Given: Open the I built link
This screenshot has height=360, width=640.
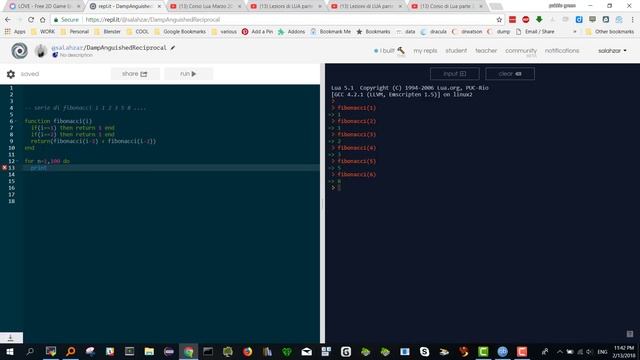Looking at the screenshot, I should 387,51.
